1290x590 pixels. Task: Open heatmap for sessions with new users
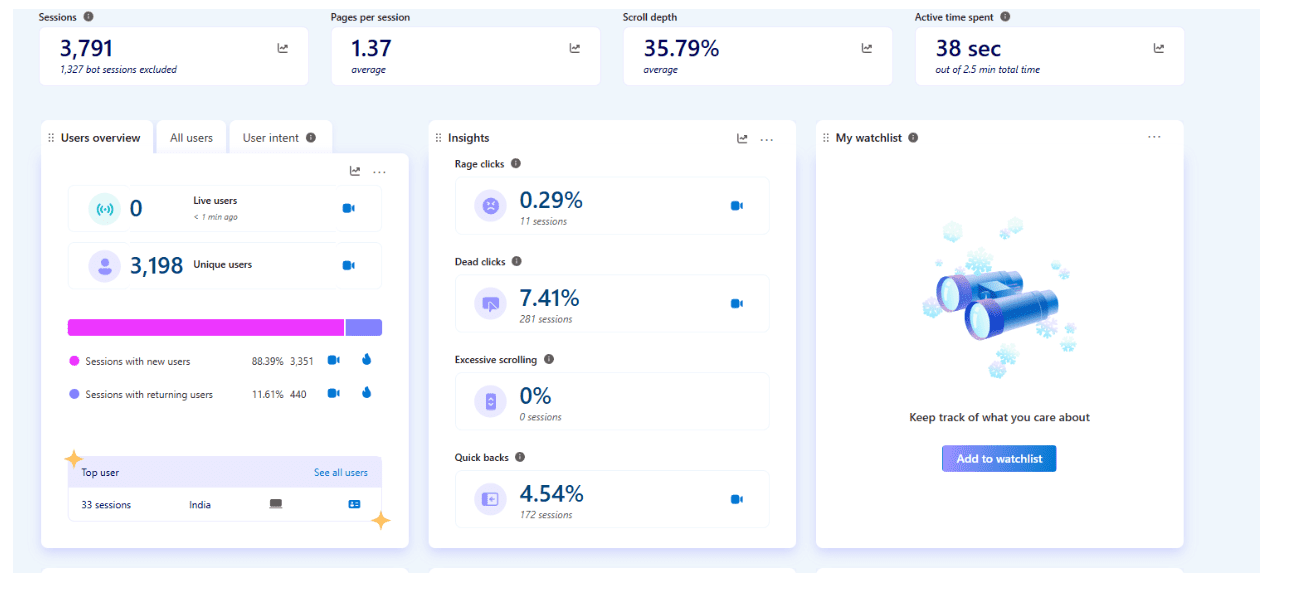(x=366, y=360)
